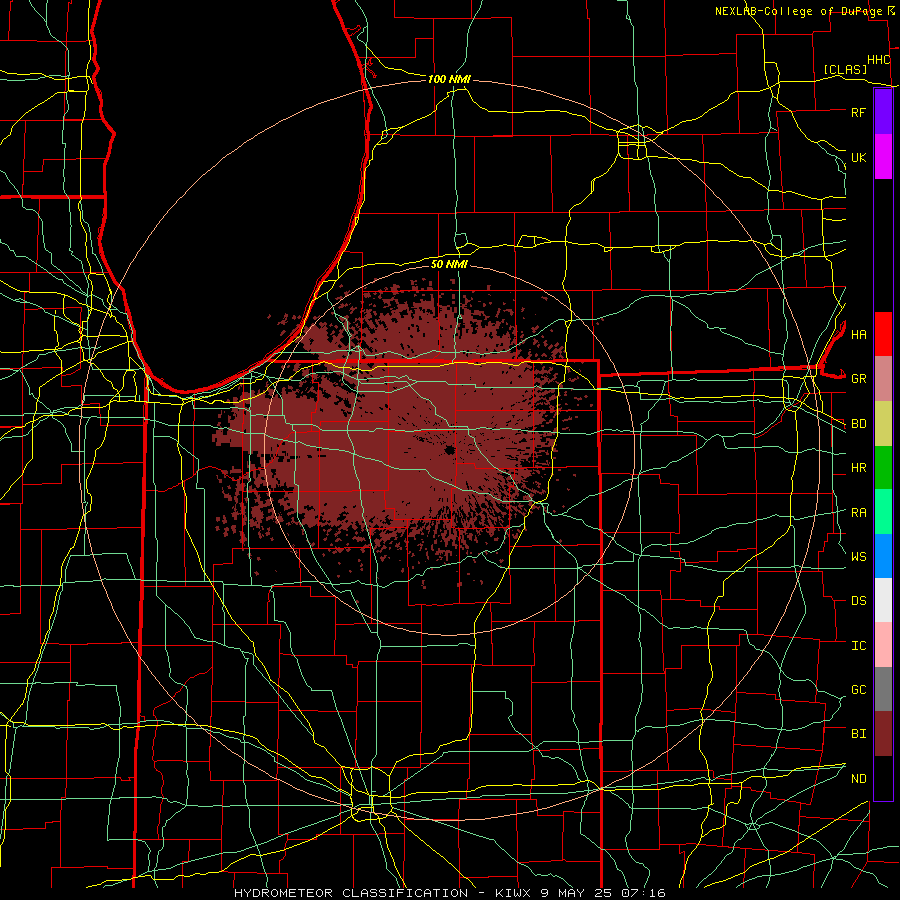Click the 'KIWX' radar site identifier
Screen dimensions: 900x900
(514, 893)
